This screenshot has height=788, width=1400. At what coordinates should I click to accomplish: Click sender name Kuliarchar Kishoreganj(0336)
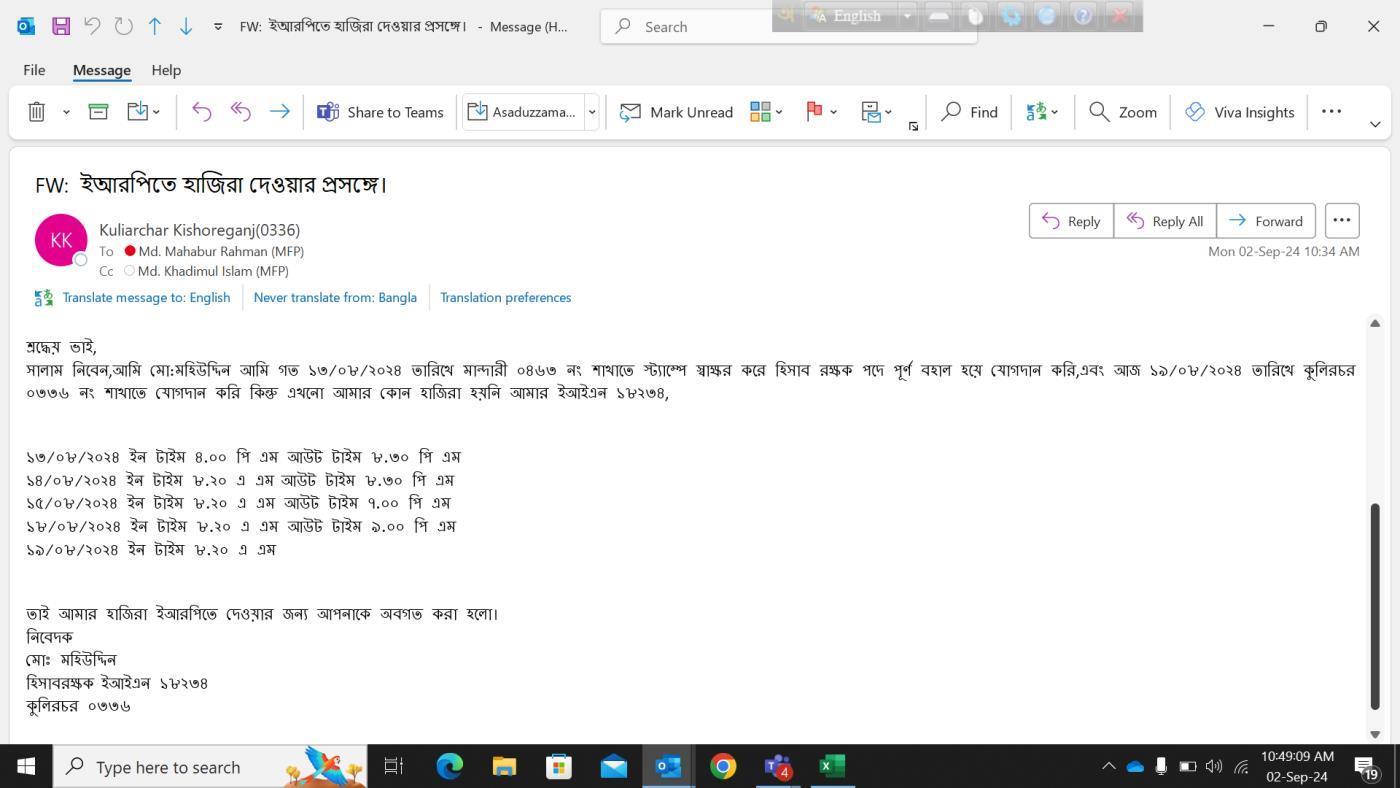click(199, 230)
